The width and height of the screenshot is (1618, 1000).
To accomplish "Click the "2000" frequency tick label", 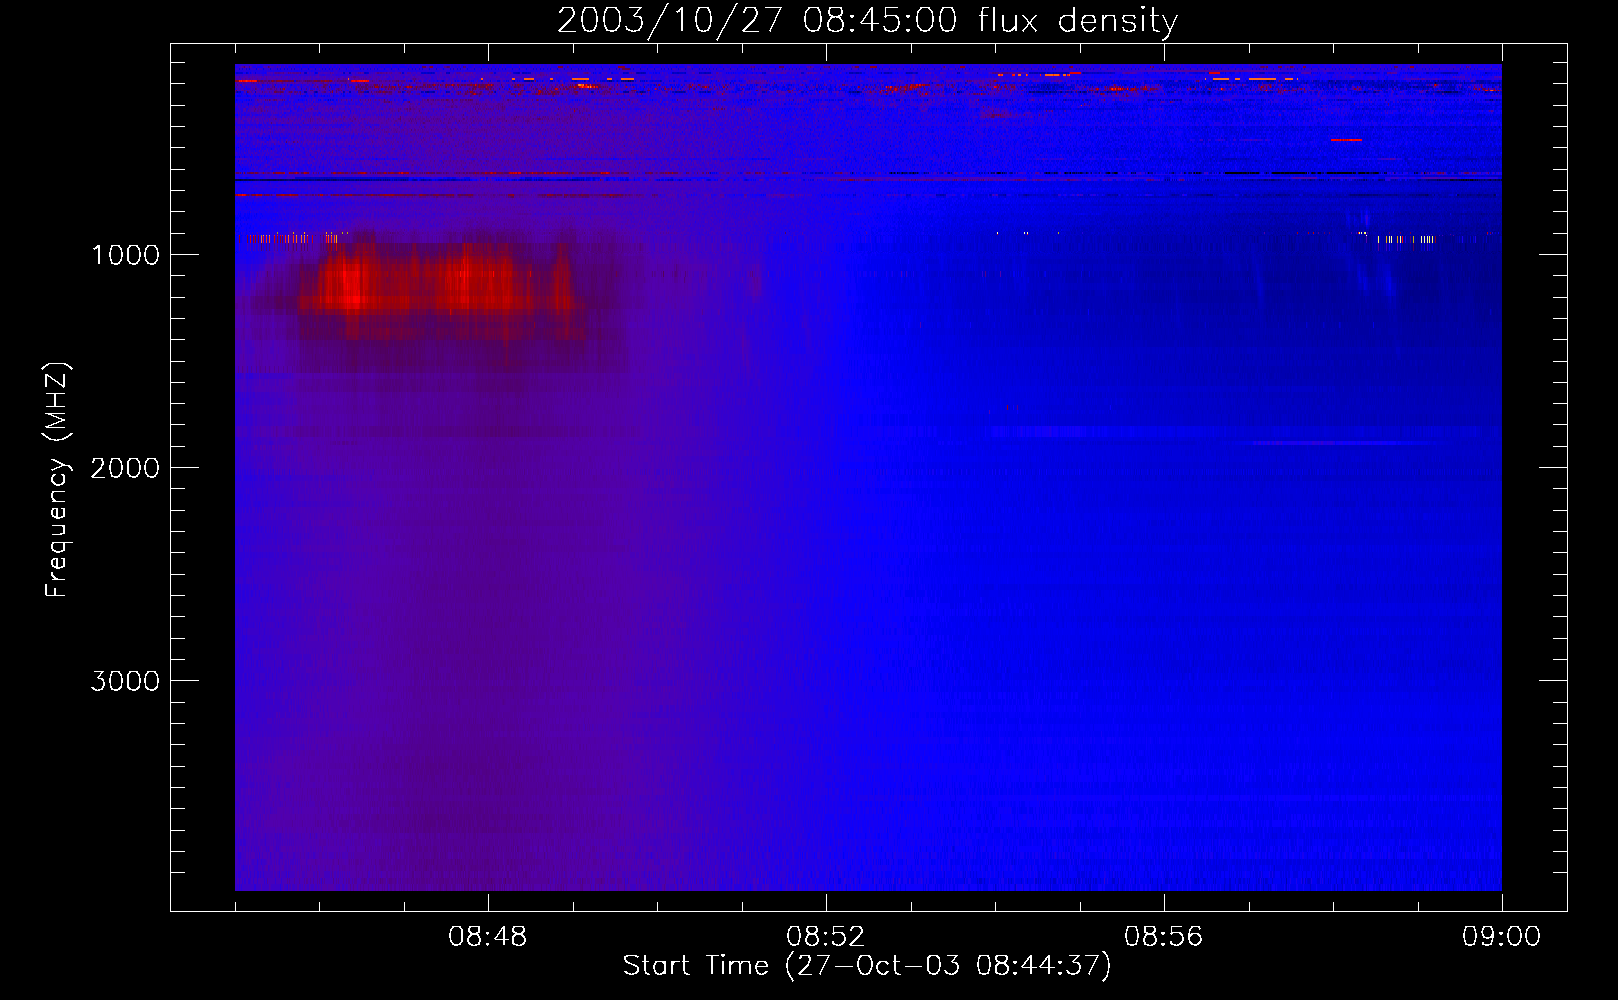I will click(125, 468).
